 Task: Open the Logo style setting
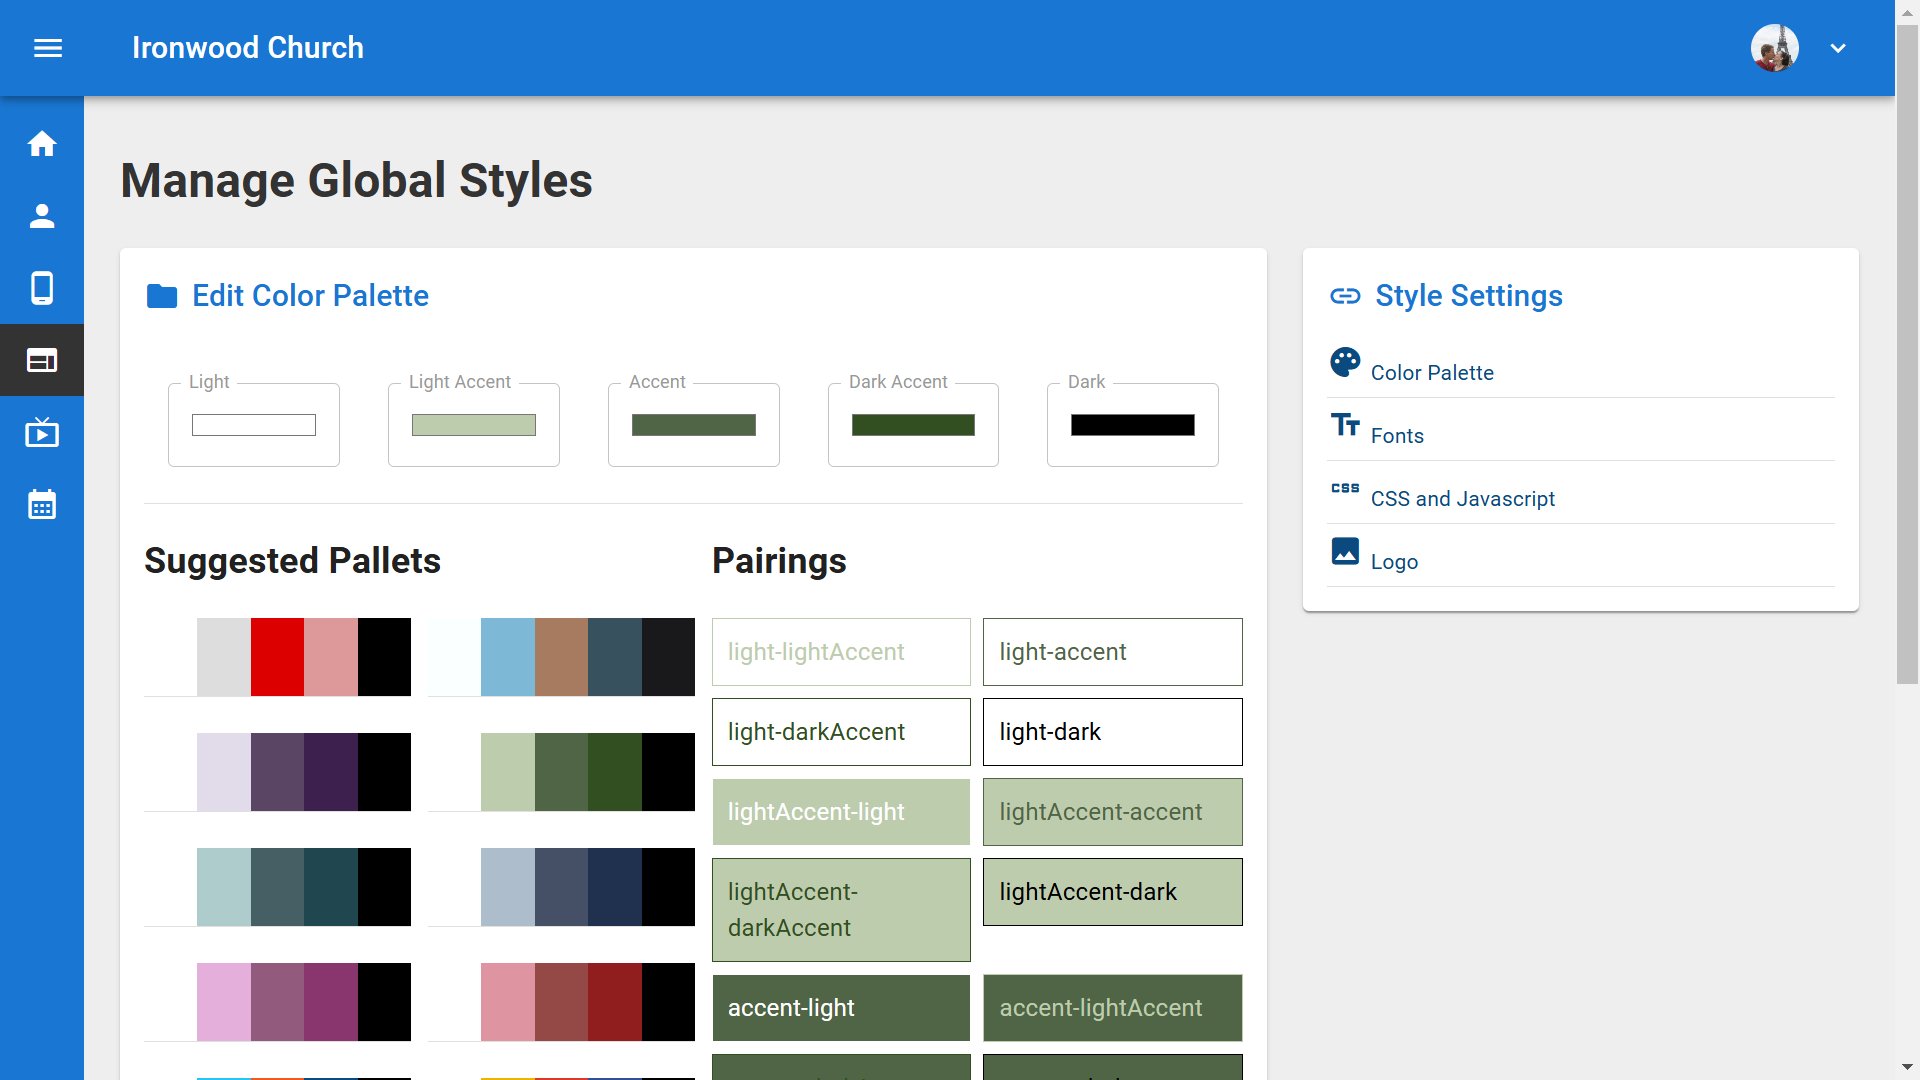[x=1393, y=562]
